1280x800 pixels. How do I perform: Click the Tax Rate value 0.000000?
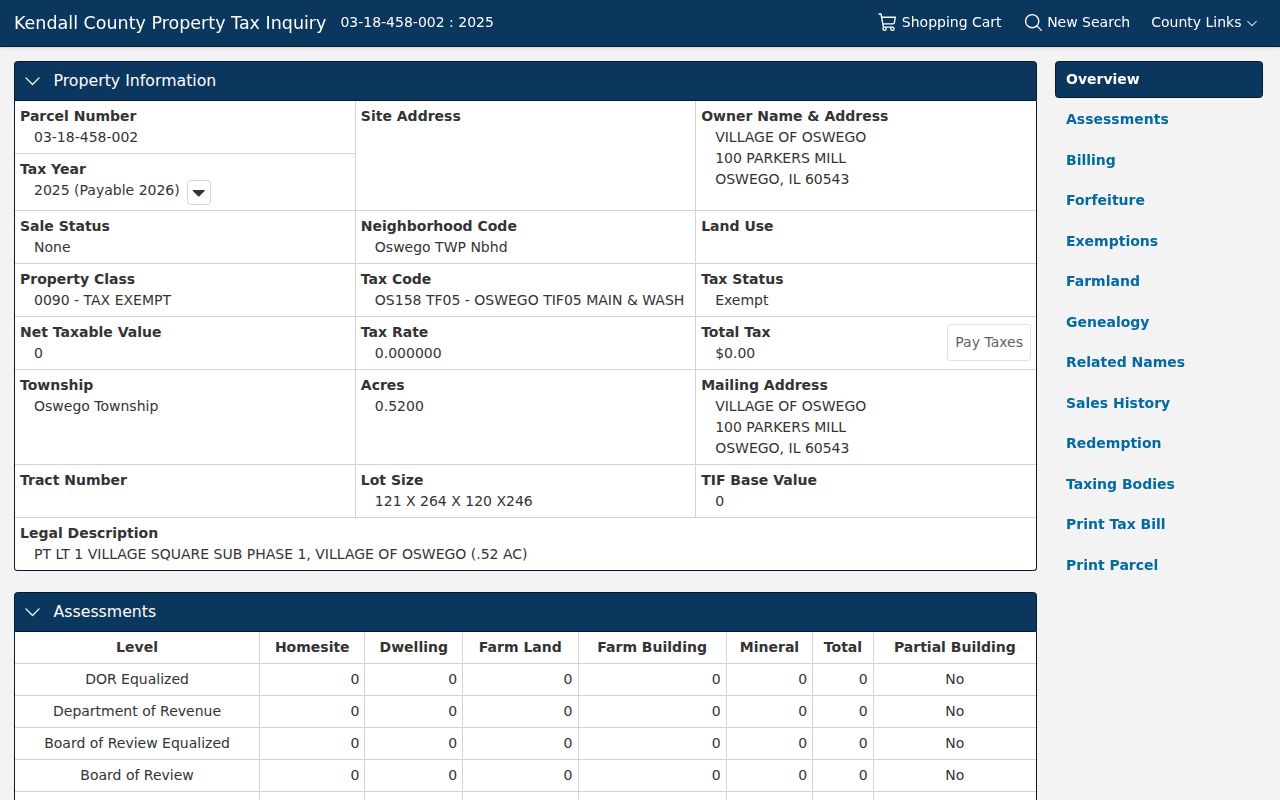(x=408, y=353)
